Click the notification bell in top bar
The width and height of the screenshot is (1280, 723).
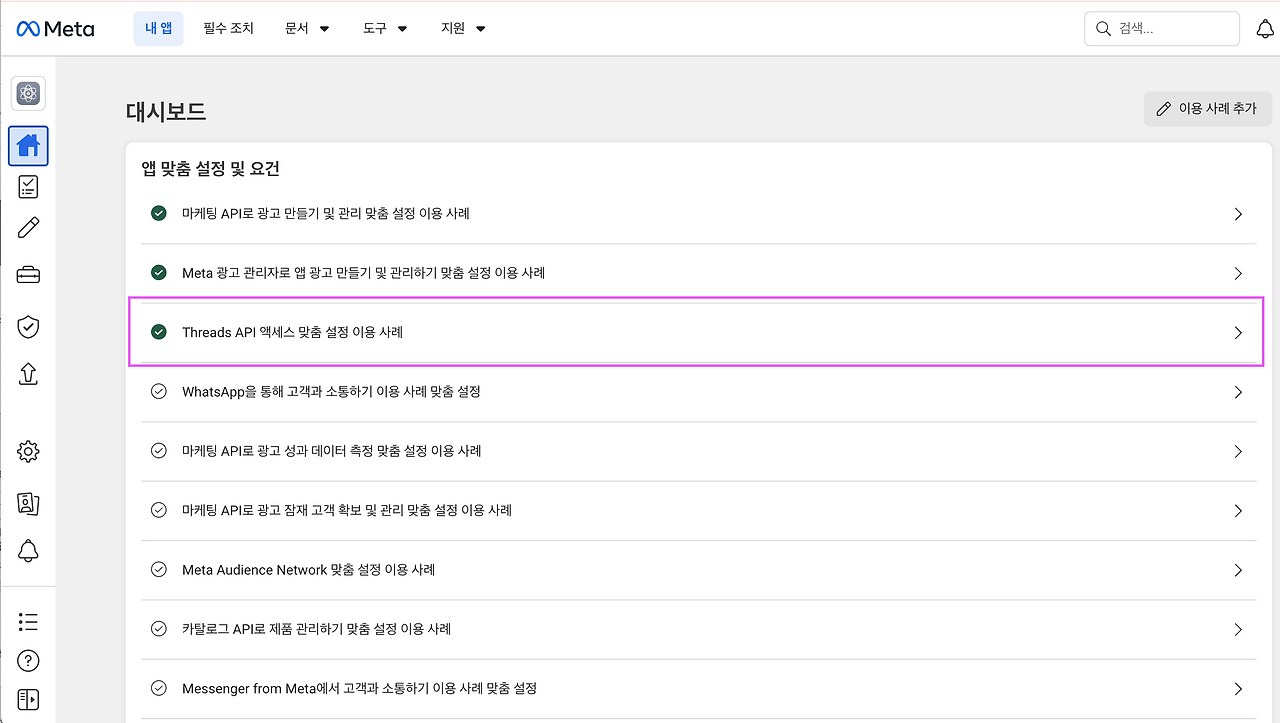click(x=1265, y=29)
